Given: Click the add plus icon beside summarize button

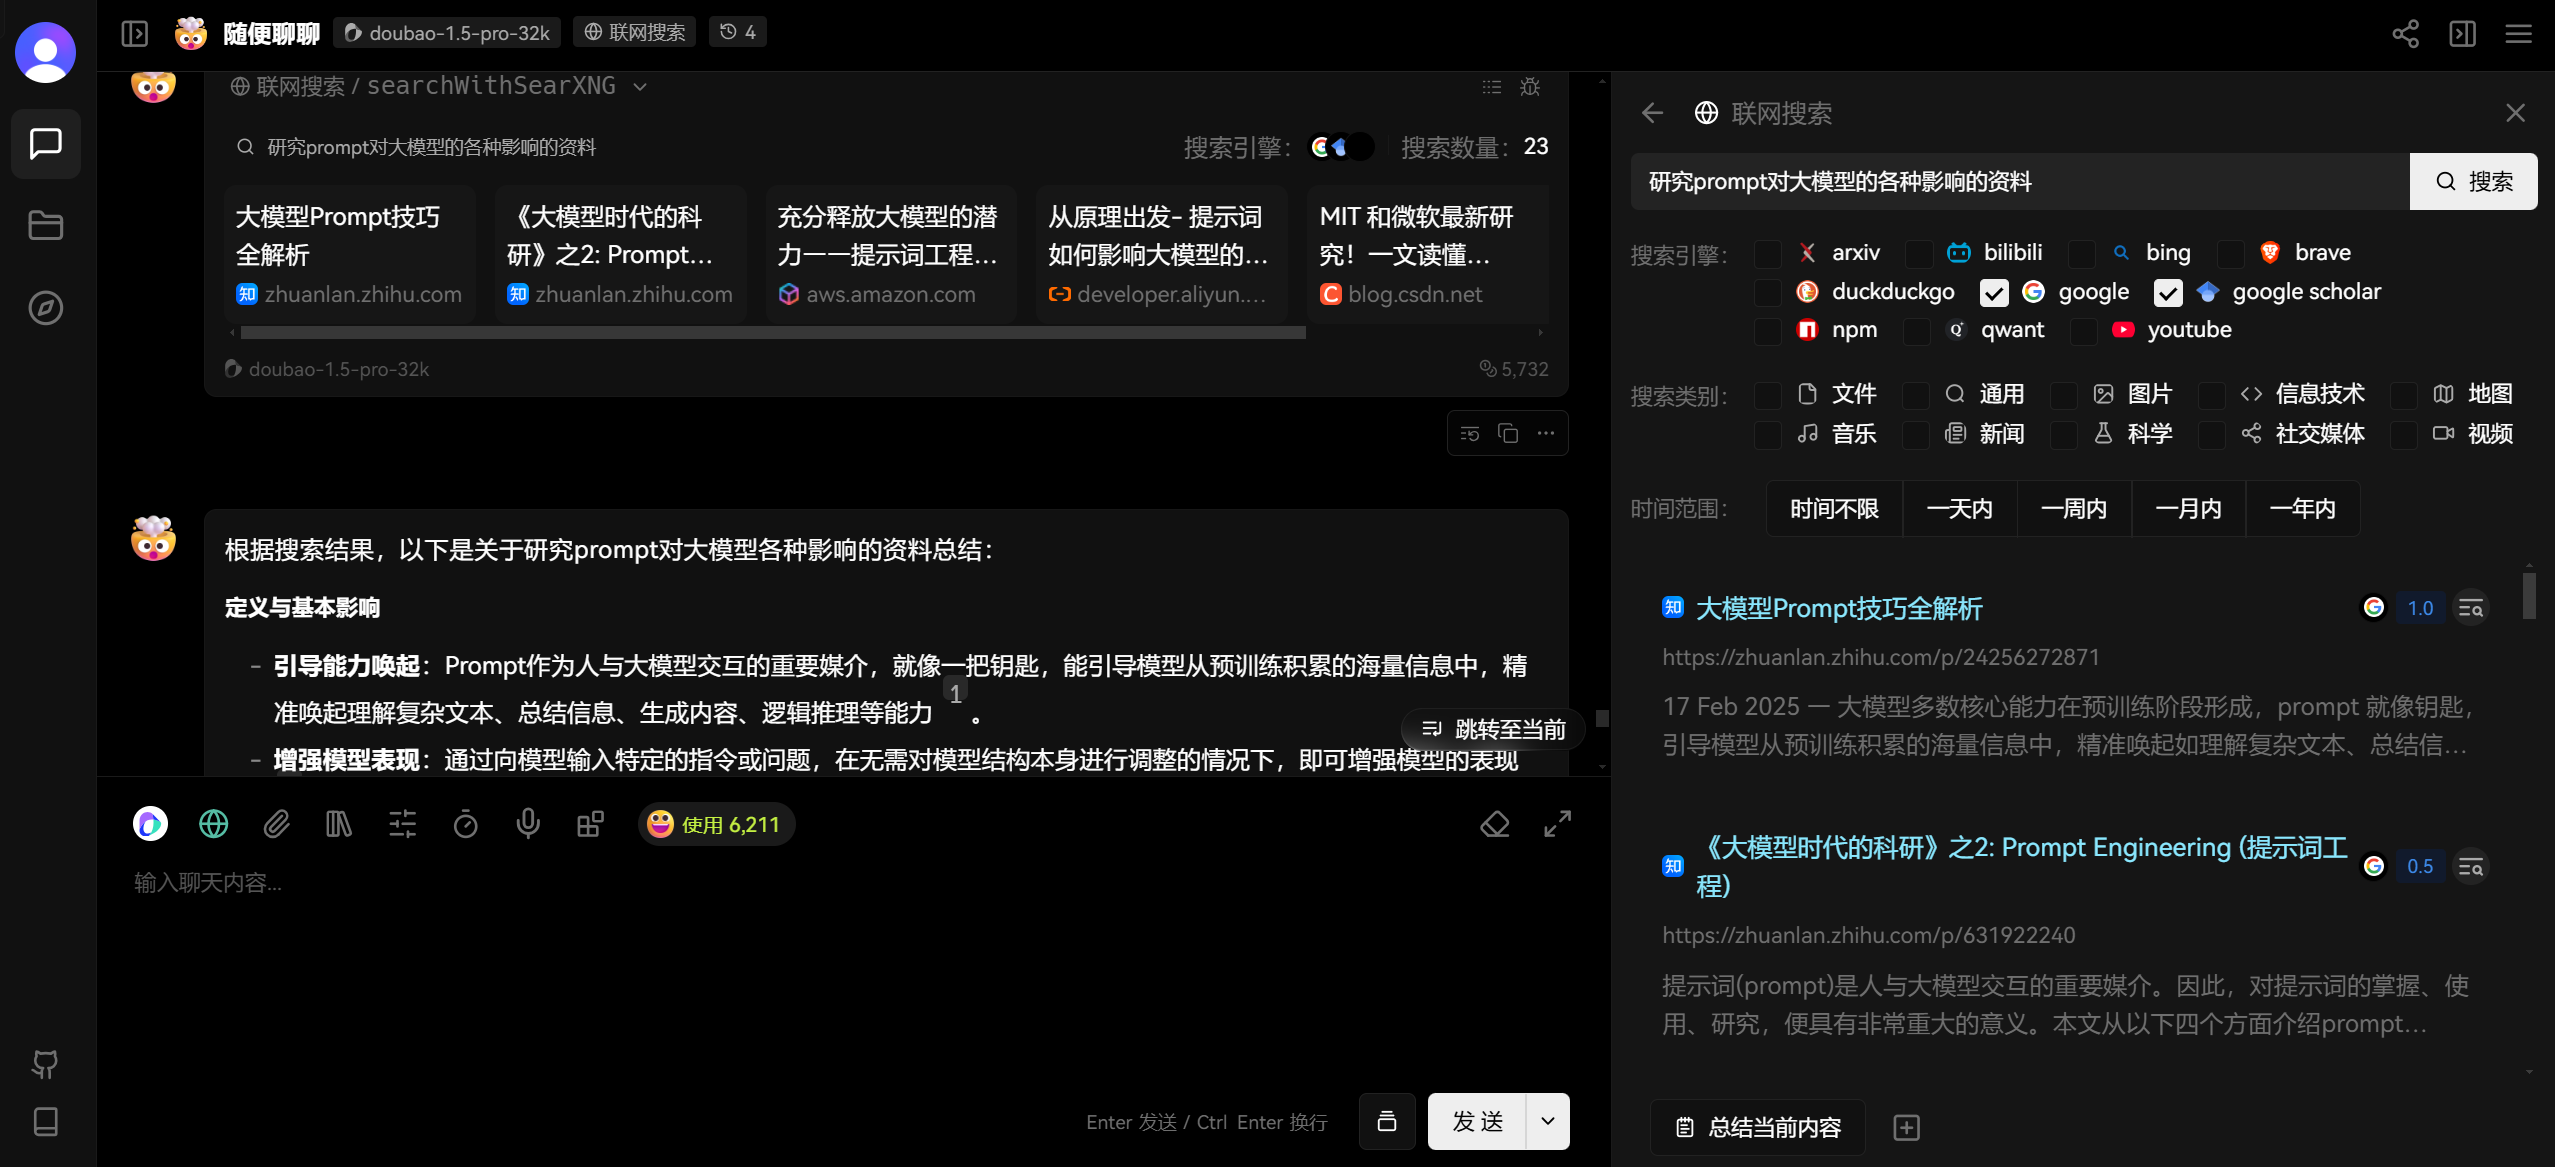Looking at the screenshot, I should pos(1907,1128).
